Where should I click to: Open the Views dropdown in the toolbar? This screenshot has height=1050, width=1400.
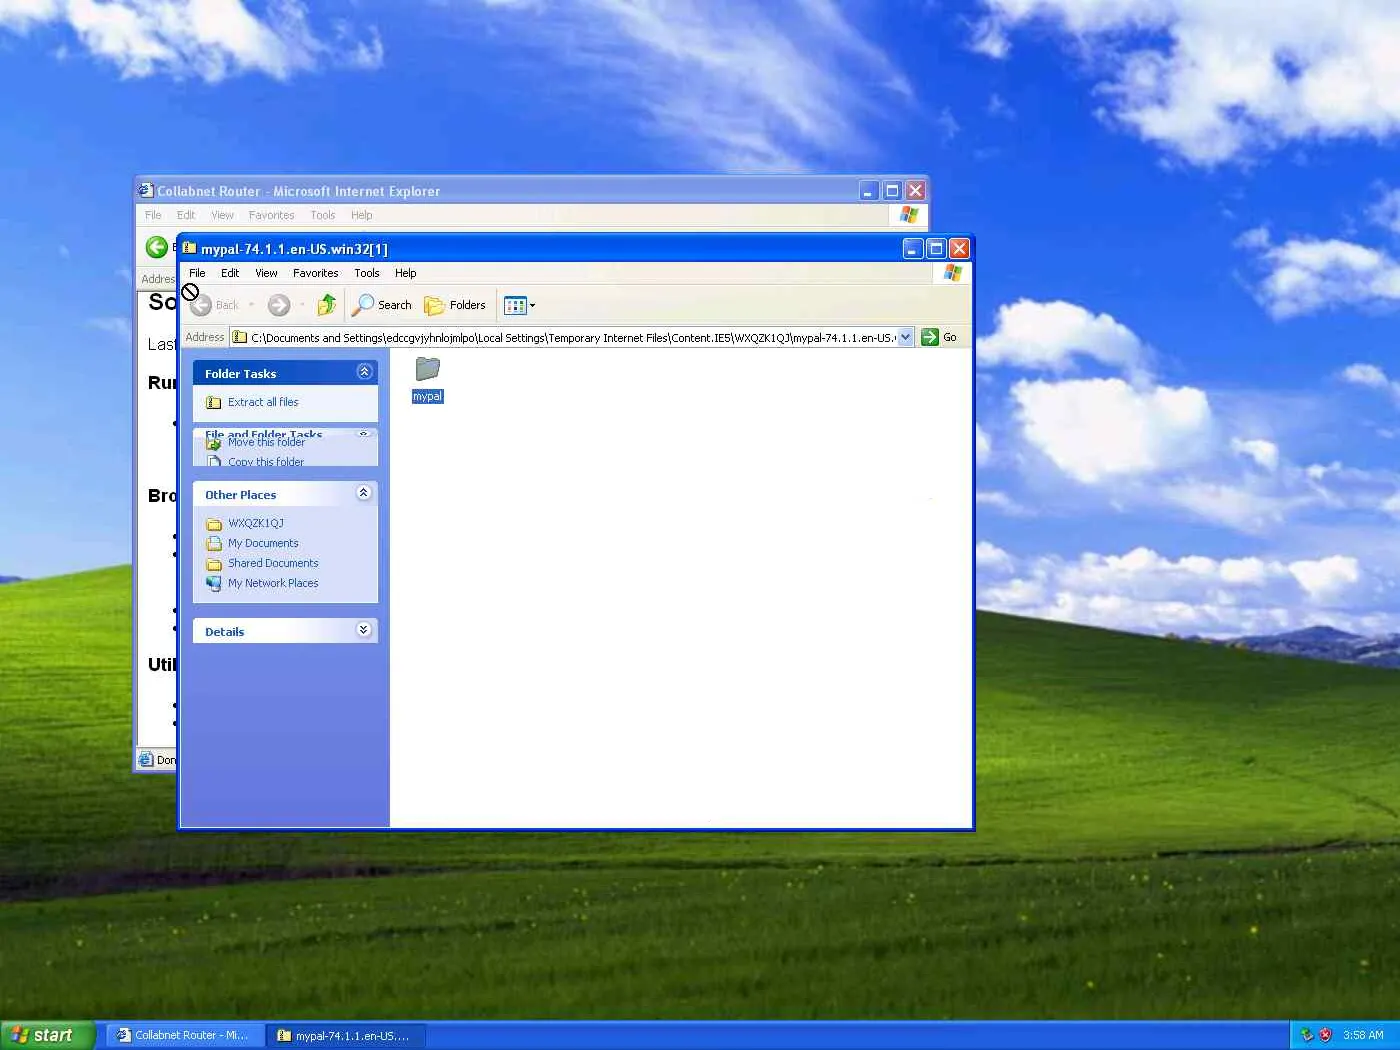tap(520, 305)
